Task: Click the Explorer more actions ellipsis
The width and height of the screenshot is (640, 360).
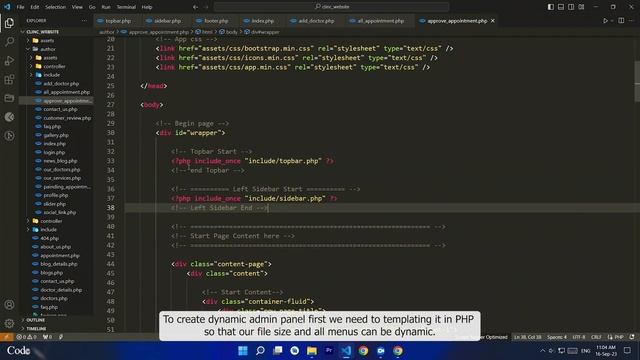Action: click(x=84, y=20)
